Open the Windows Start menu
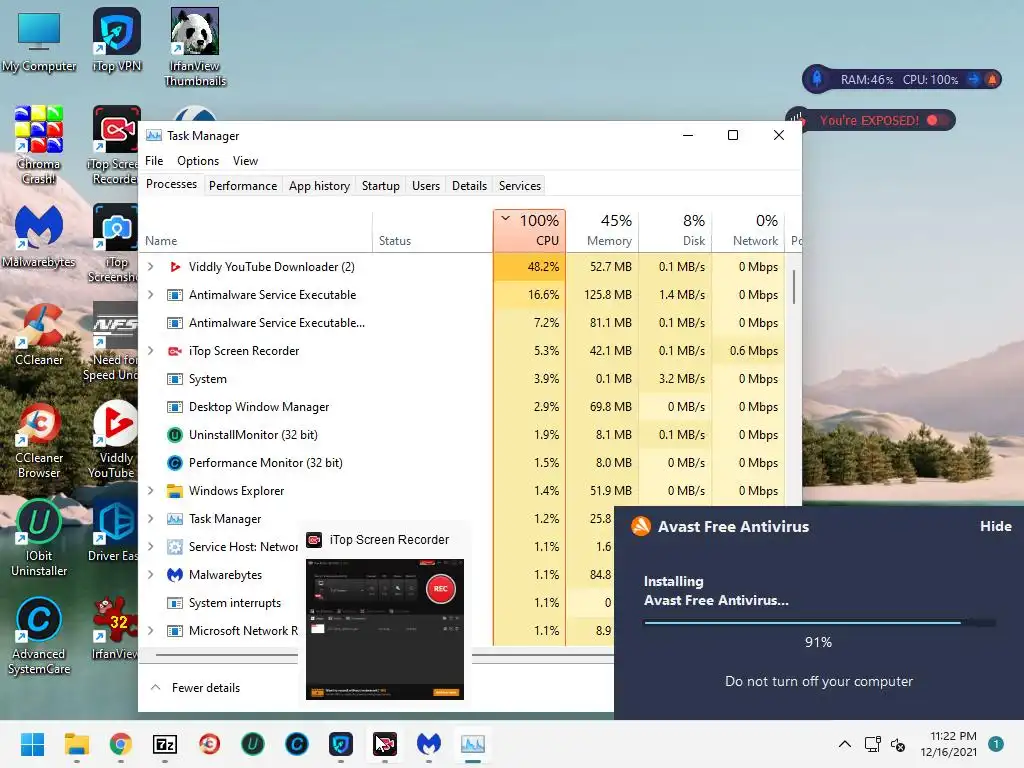 32,744
